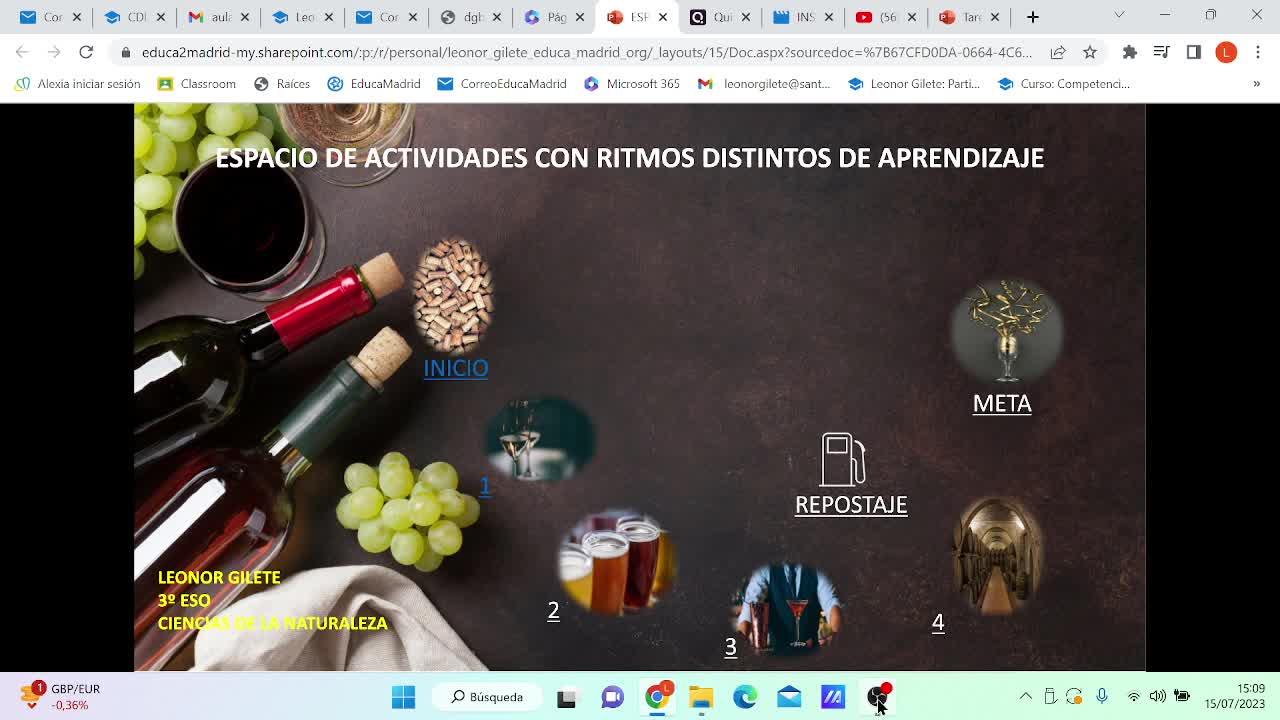Toggle the Chrome side panel
Viewport: 1280px width, 720px height.
pyautogui.click(x=1194, y=52)
